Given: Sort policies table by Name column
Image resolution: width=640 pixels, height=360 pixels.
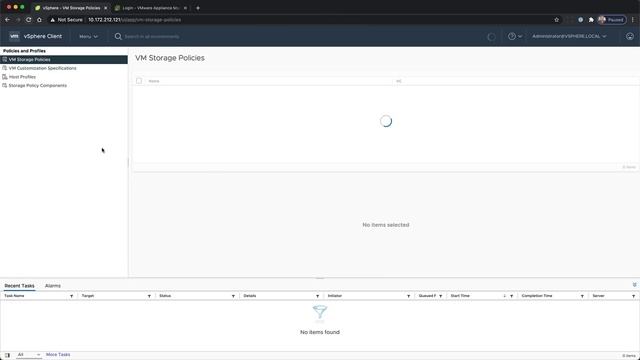Looking at the screenshot, I should point(154,81).
